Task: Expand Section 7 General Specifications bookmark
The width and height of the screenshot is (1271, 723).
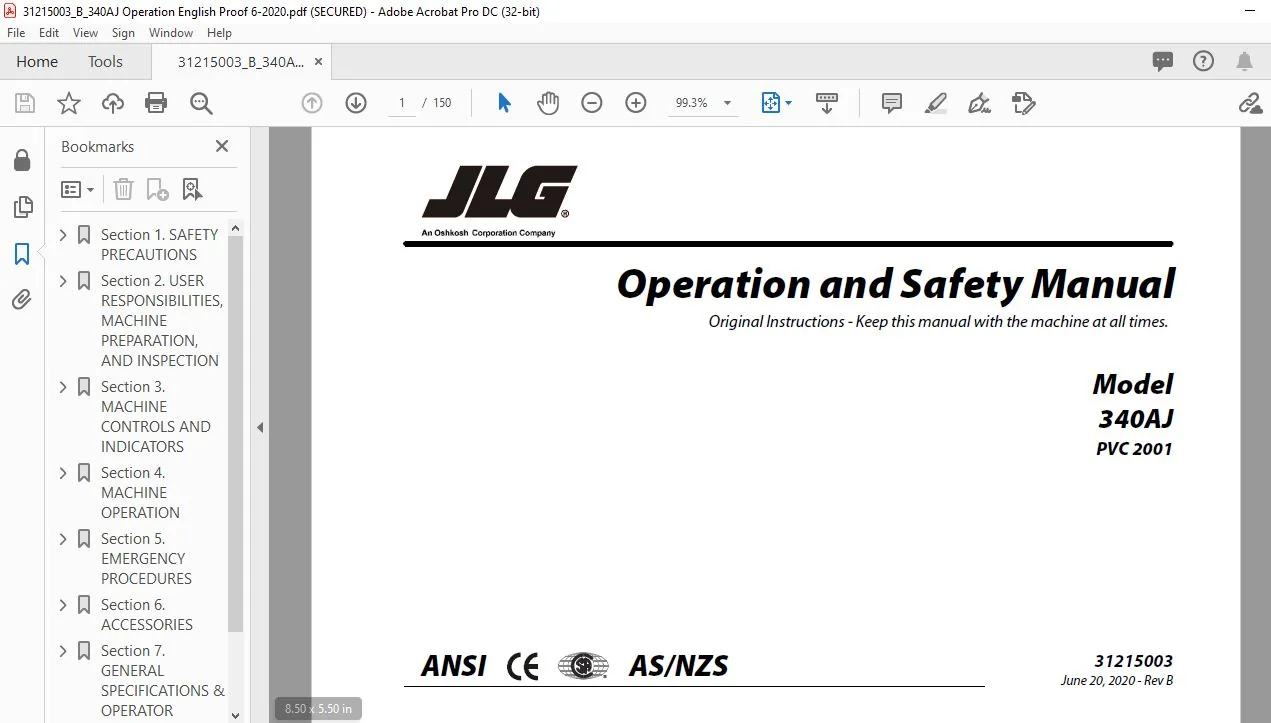Action: (64, 651)
